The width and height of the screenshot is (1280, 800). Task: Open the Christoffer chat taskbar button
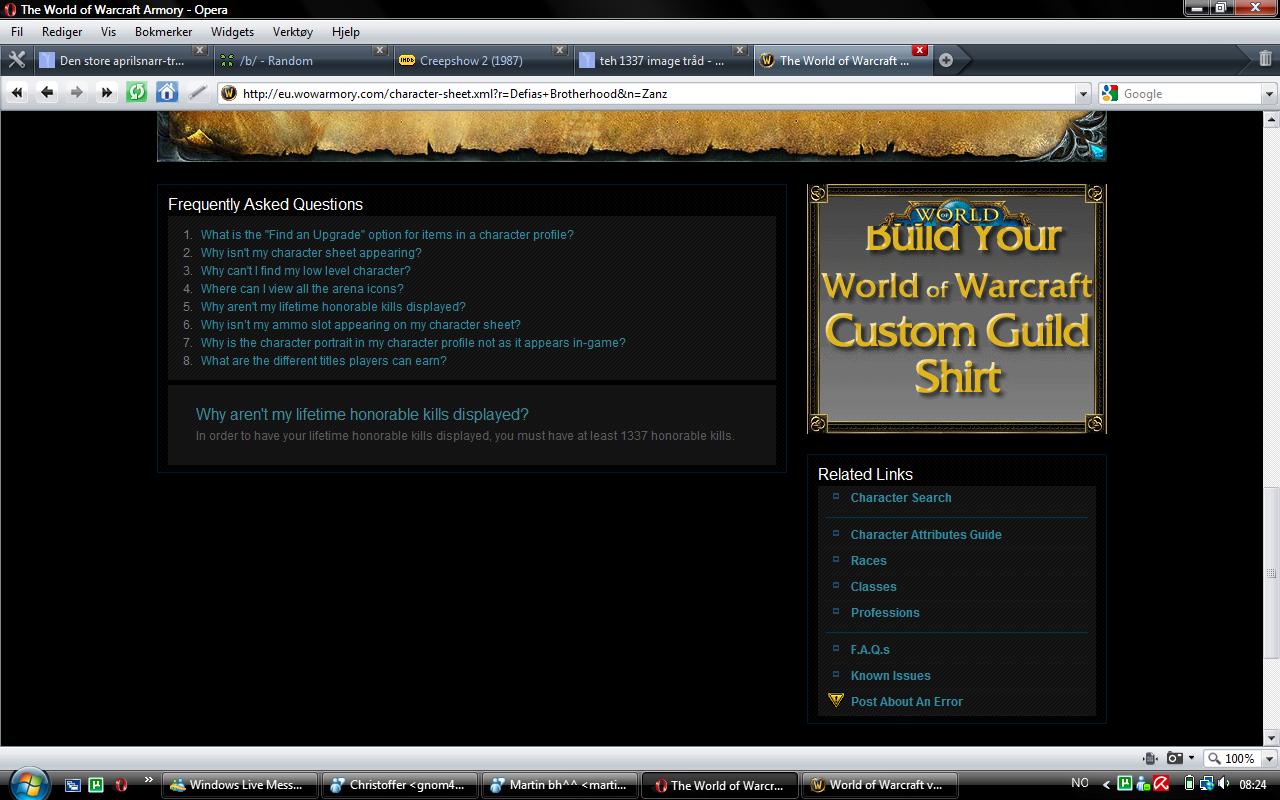point(400,785)
